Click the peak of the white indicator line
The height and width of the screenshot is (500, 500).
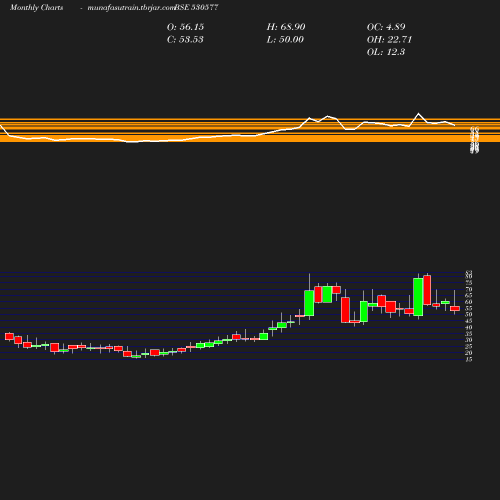click(x=419, y=114)
